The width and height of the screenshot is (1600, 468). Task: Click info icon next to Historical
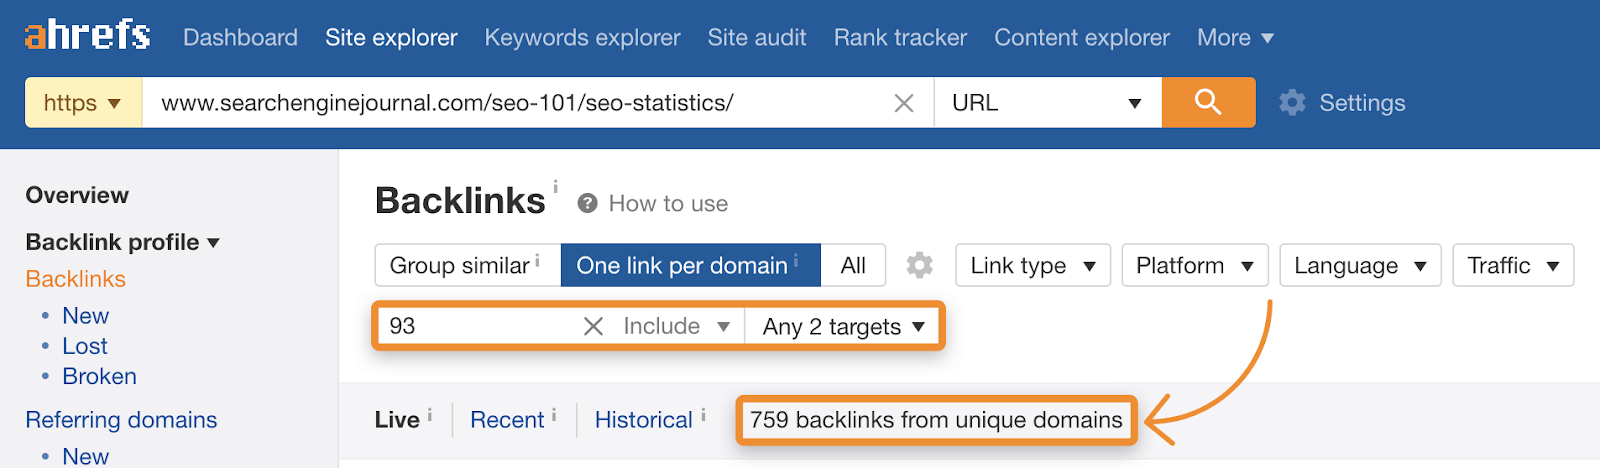coord(703,415)
